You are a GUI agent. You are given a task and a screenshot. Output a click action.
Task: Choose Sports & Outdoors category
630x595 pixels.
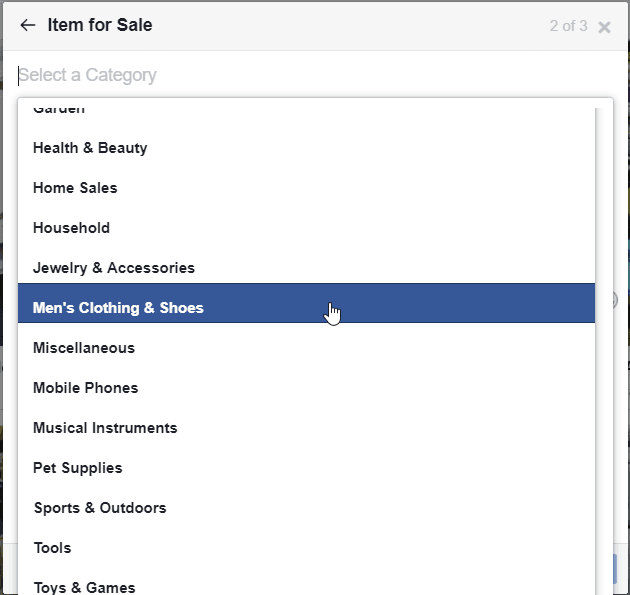(x=306, y=508)
